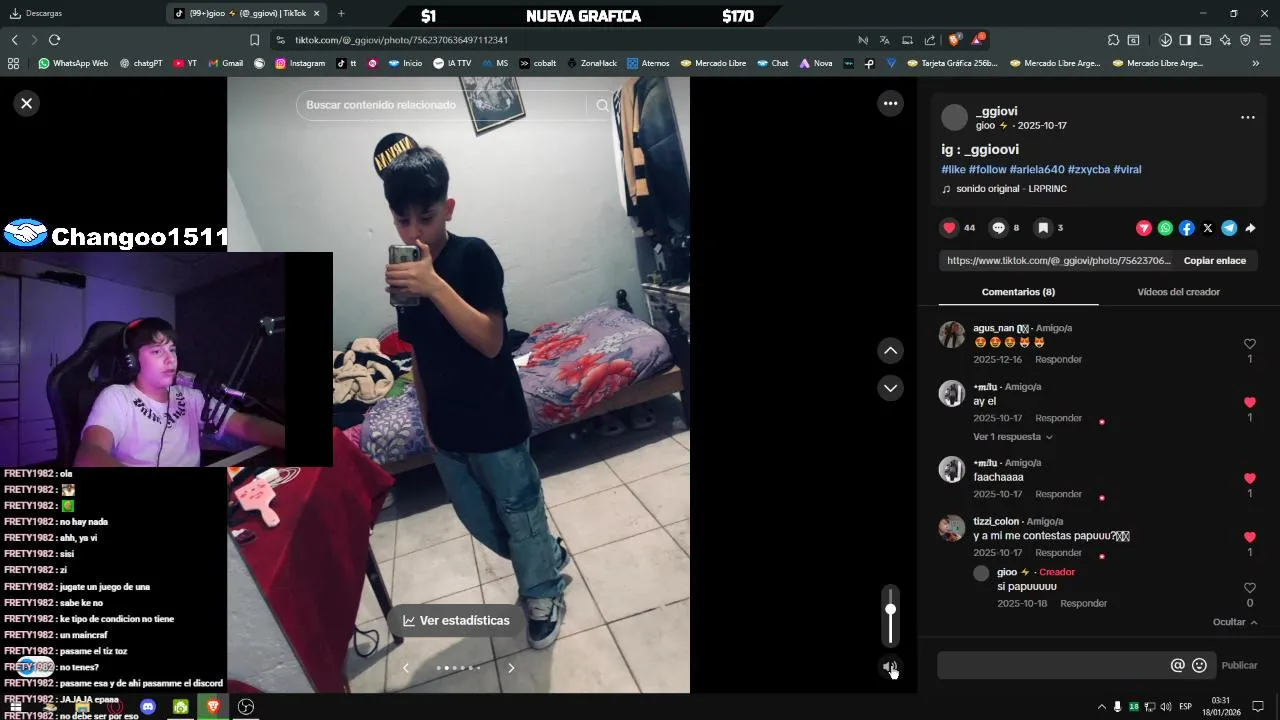
Task: Open the #viral hashtag
Action: tap(1127, 170)
